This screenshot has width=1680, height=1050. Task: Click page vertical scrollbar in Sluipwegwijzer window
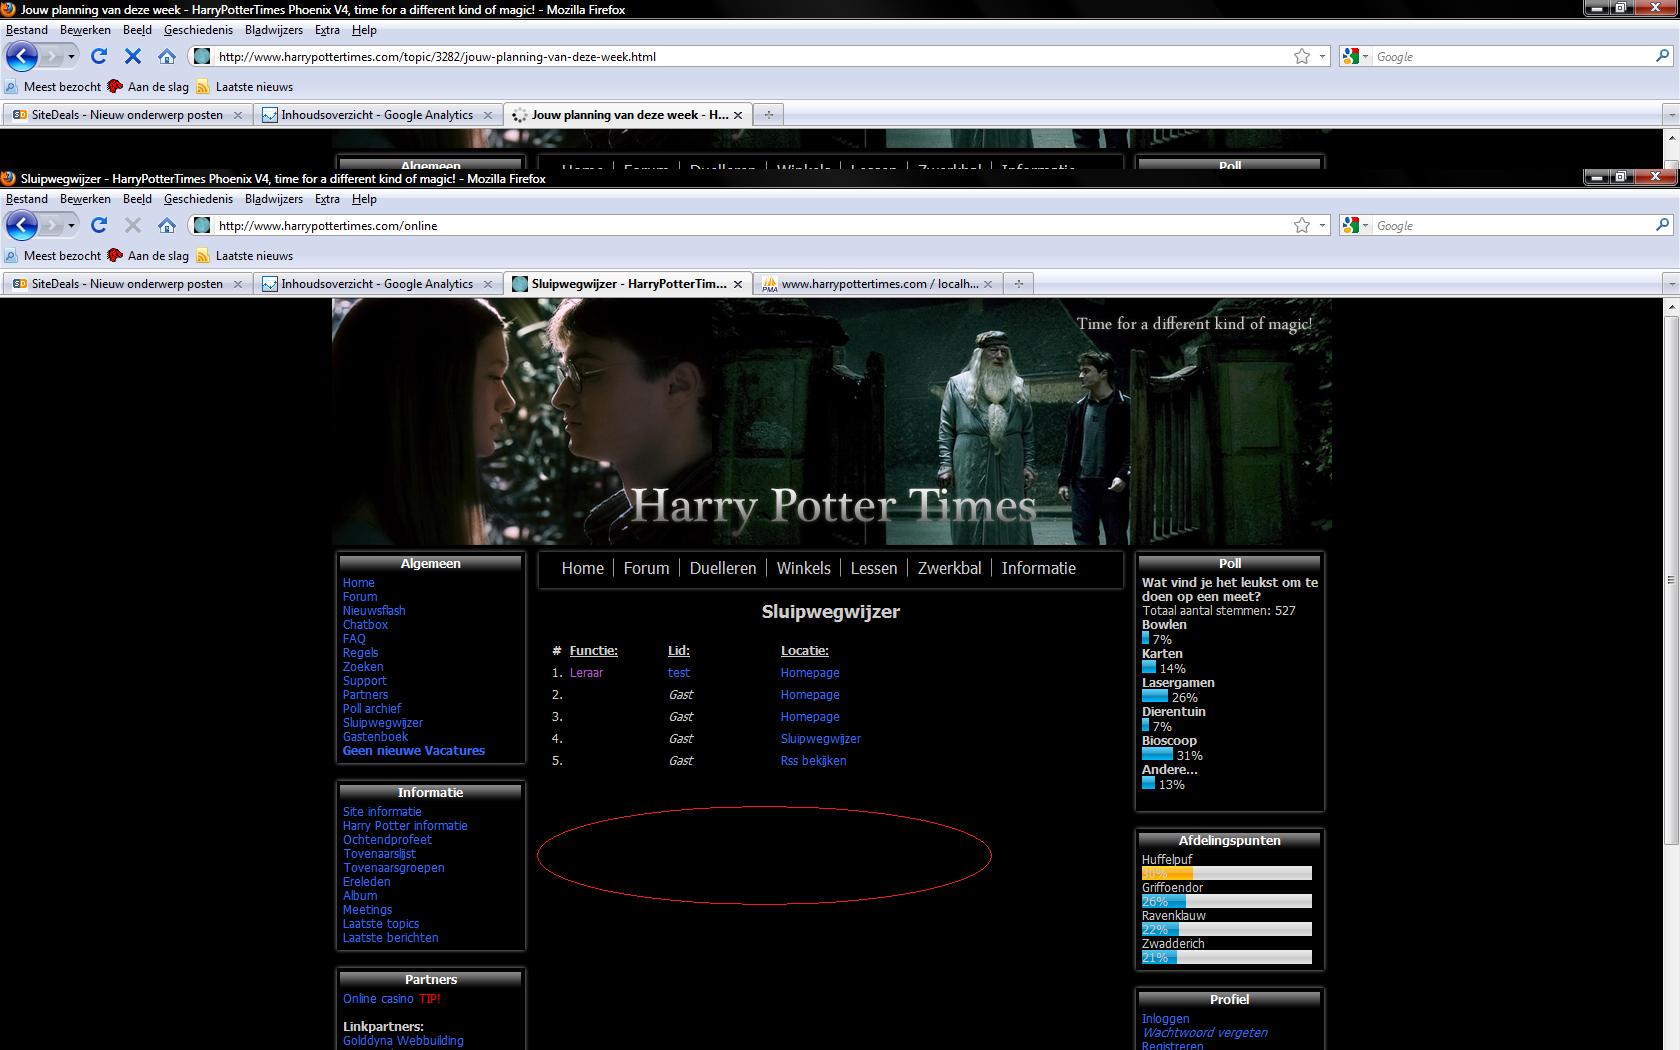[x=1671, y=580]
